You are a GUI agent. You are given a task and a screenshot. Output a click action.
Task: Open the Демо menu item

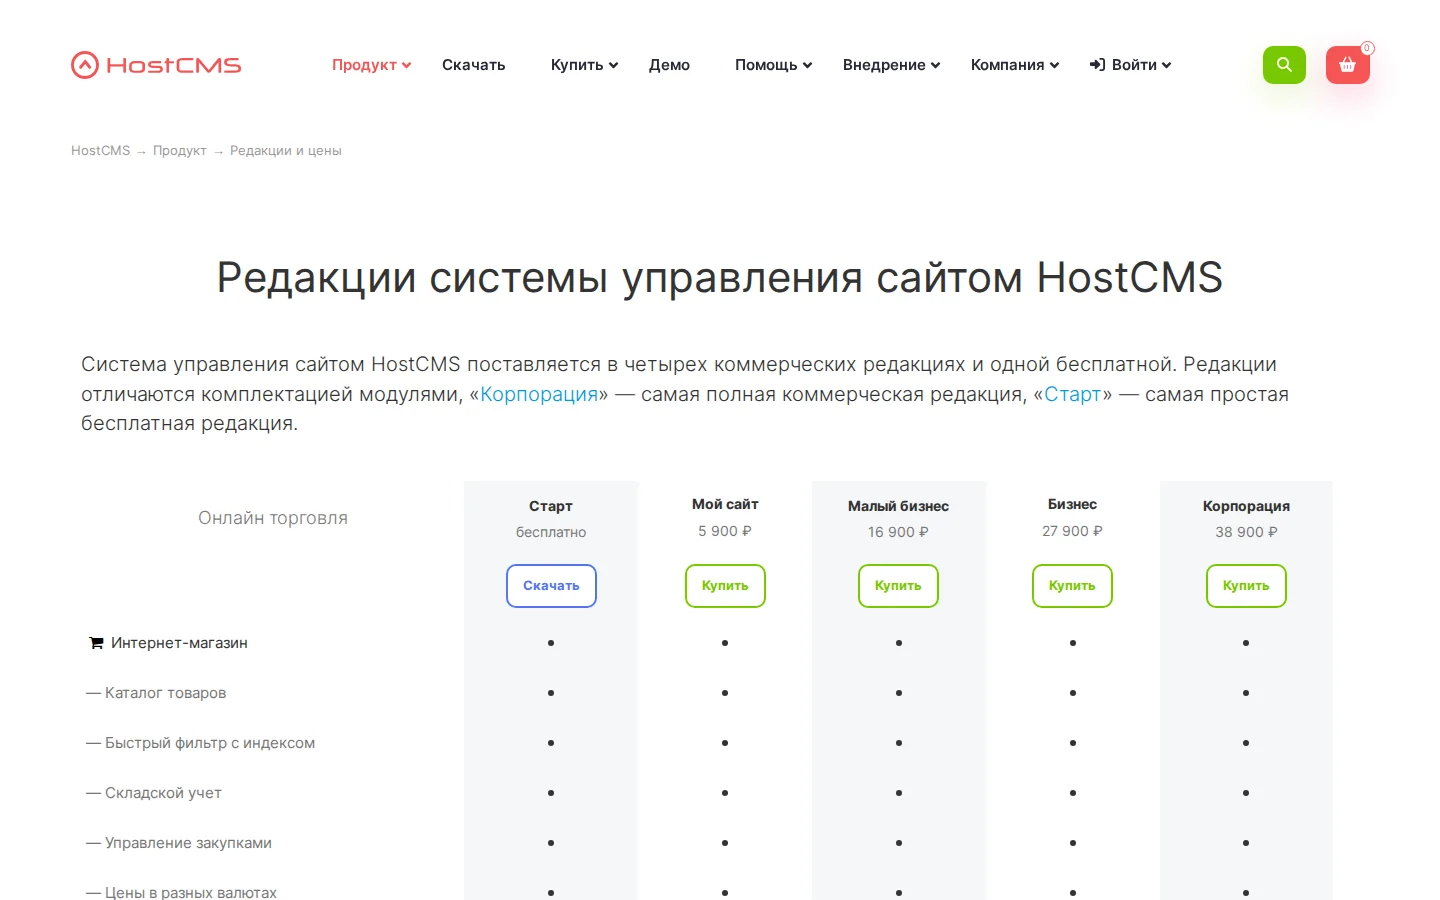669,65
